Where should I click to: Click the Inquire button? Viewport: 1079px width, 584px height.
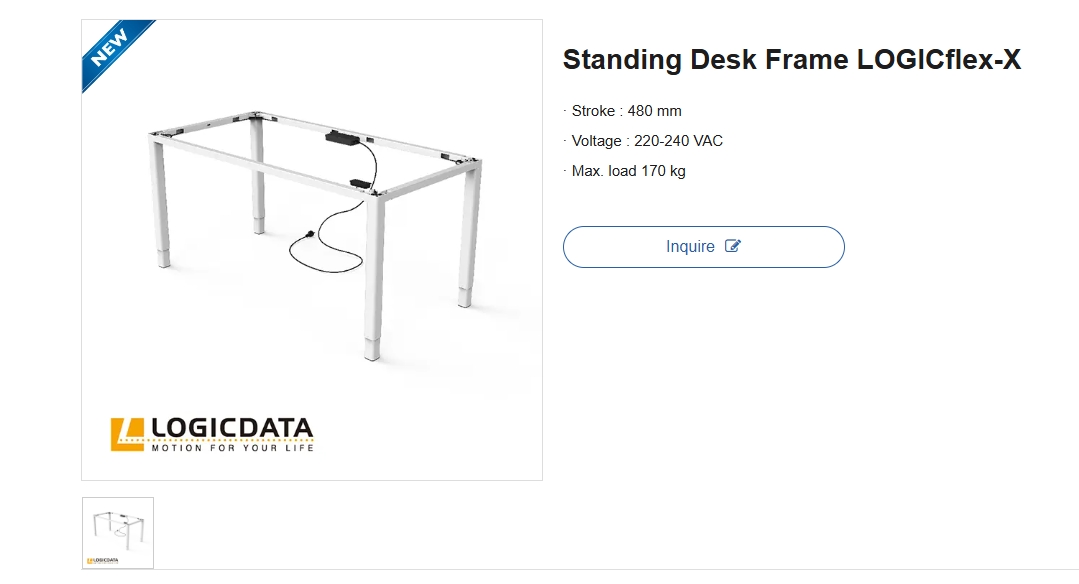point(703,247)
